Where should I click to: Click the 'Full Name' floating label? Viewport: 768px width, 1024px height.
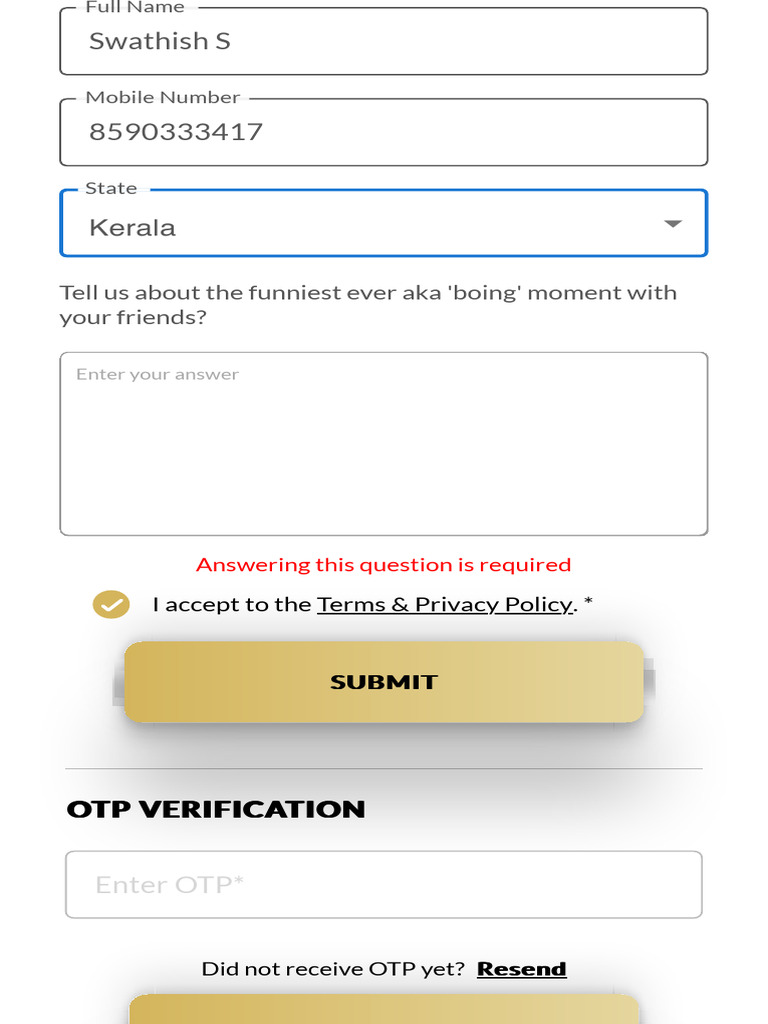click(x=135, y=7)
